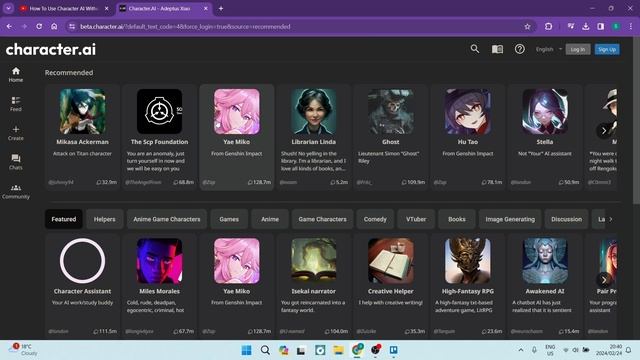
Task: Click the address bar URL field
Action: (x=294, y=27)
